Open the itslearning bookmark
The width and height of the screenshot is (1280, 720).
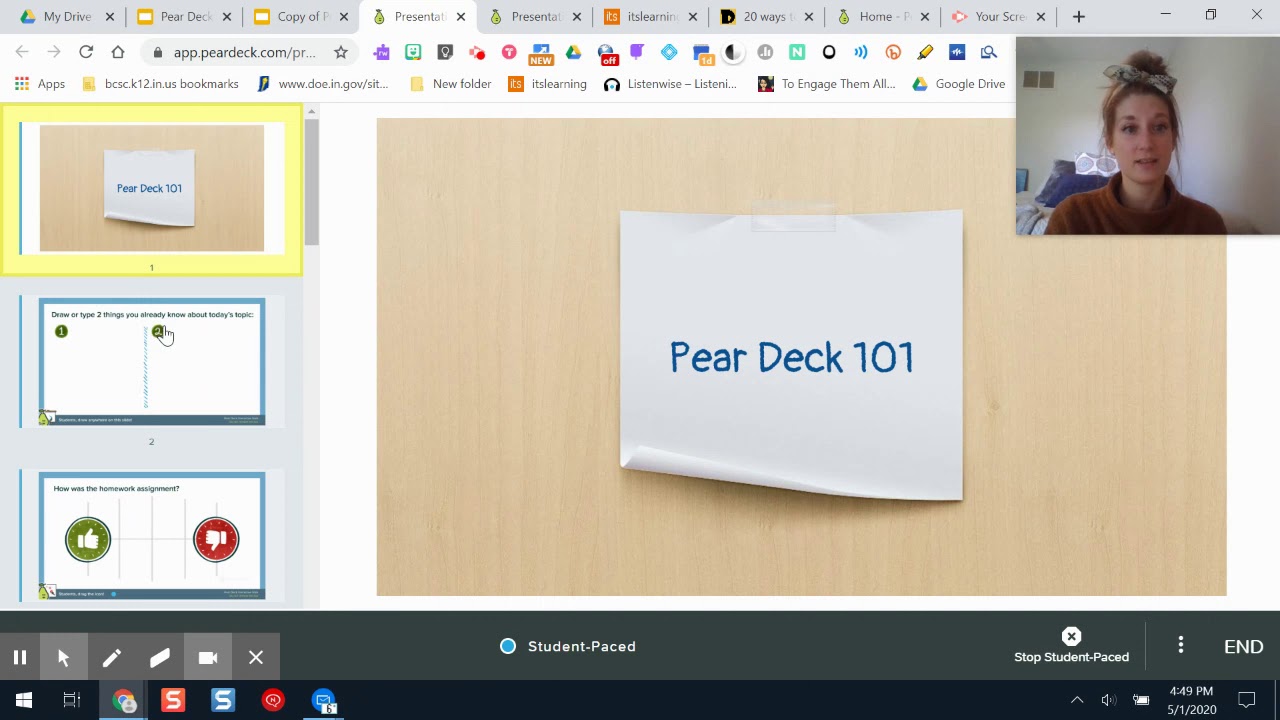(x=548, y=84)
